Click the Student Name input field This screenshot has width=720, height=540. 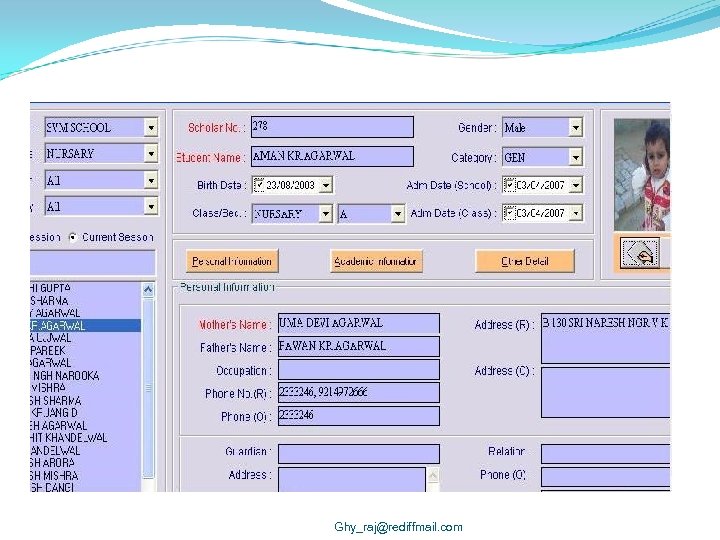[332, 156]
